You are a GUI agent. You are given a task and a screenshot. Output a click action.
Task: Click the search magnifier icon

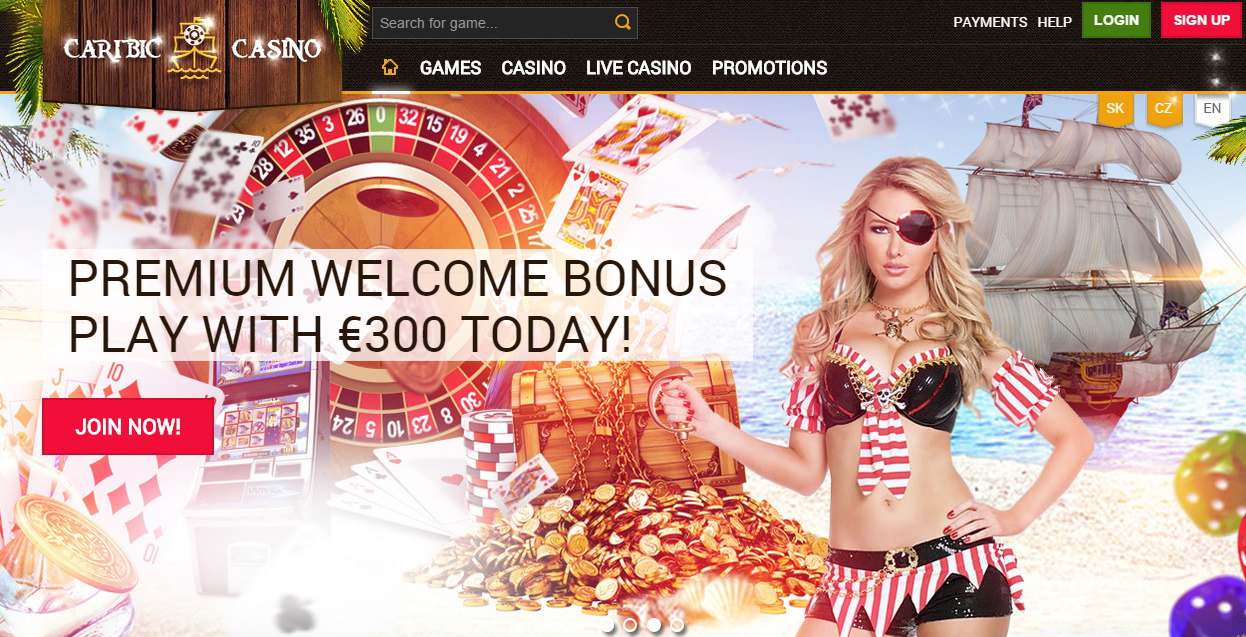point(622,22)
